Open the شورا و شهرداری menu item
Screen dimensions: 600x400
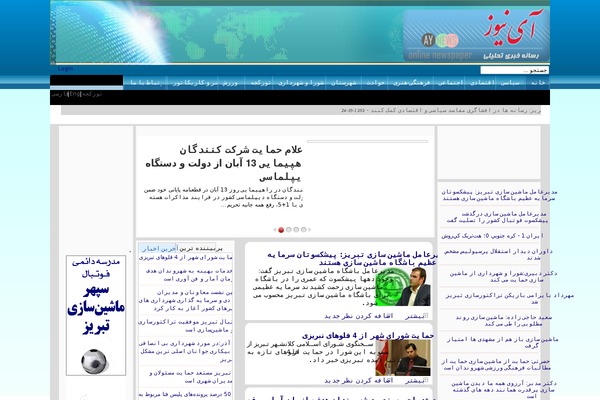(300, 82)
